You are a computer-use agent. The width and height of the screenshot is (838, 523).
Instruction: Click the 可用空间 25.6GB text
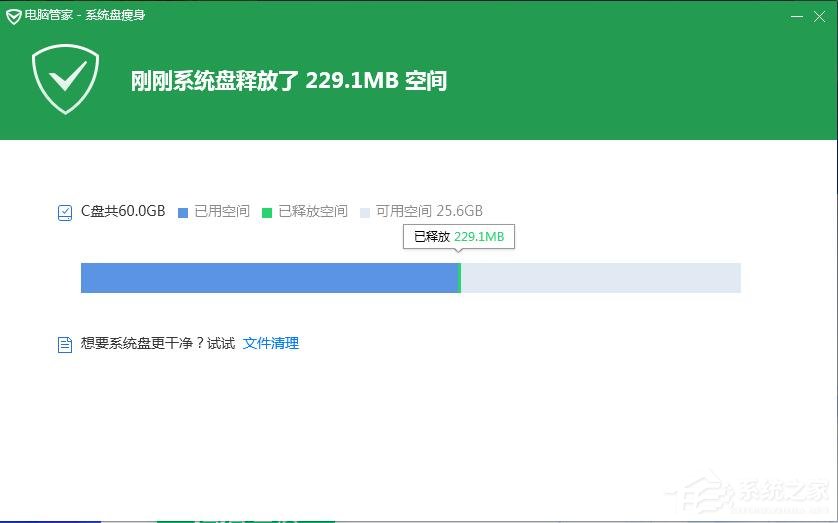(429, 212)
